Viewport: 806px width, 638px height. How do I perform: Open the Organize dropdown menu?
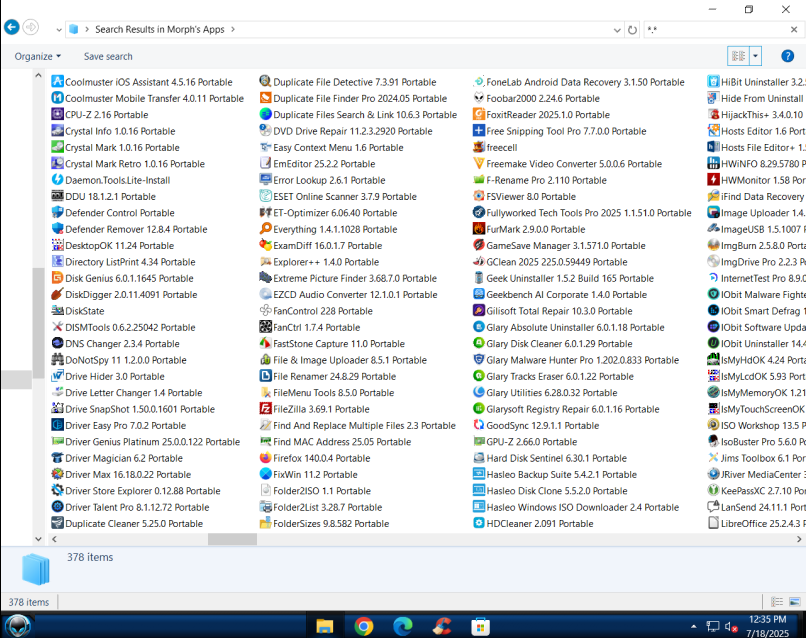pos(38,56)
